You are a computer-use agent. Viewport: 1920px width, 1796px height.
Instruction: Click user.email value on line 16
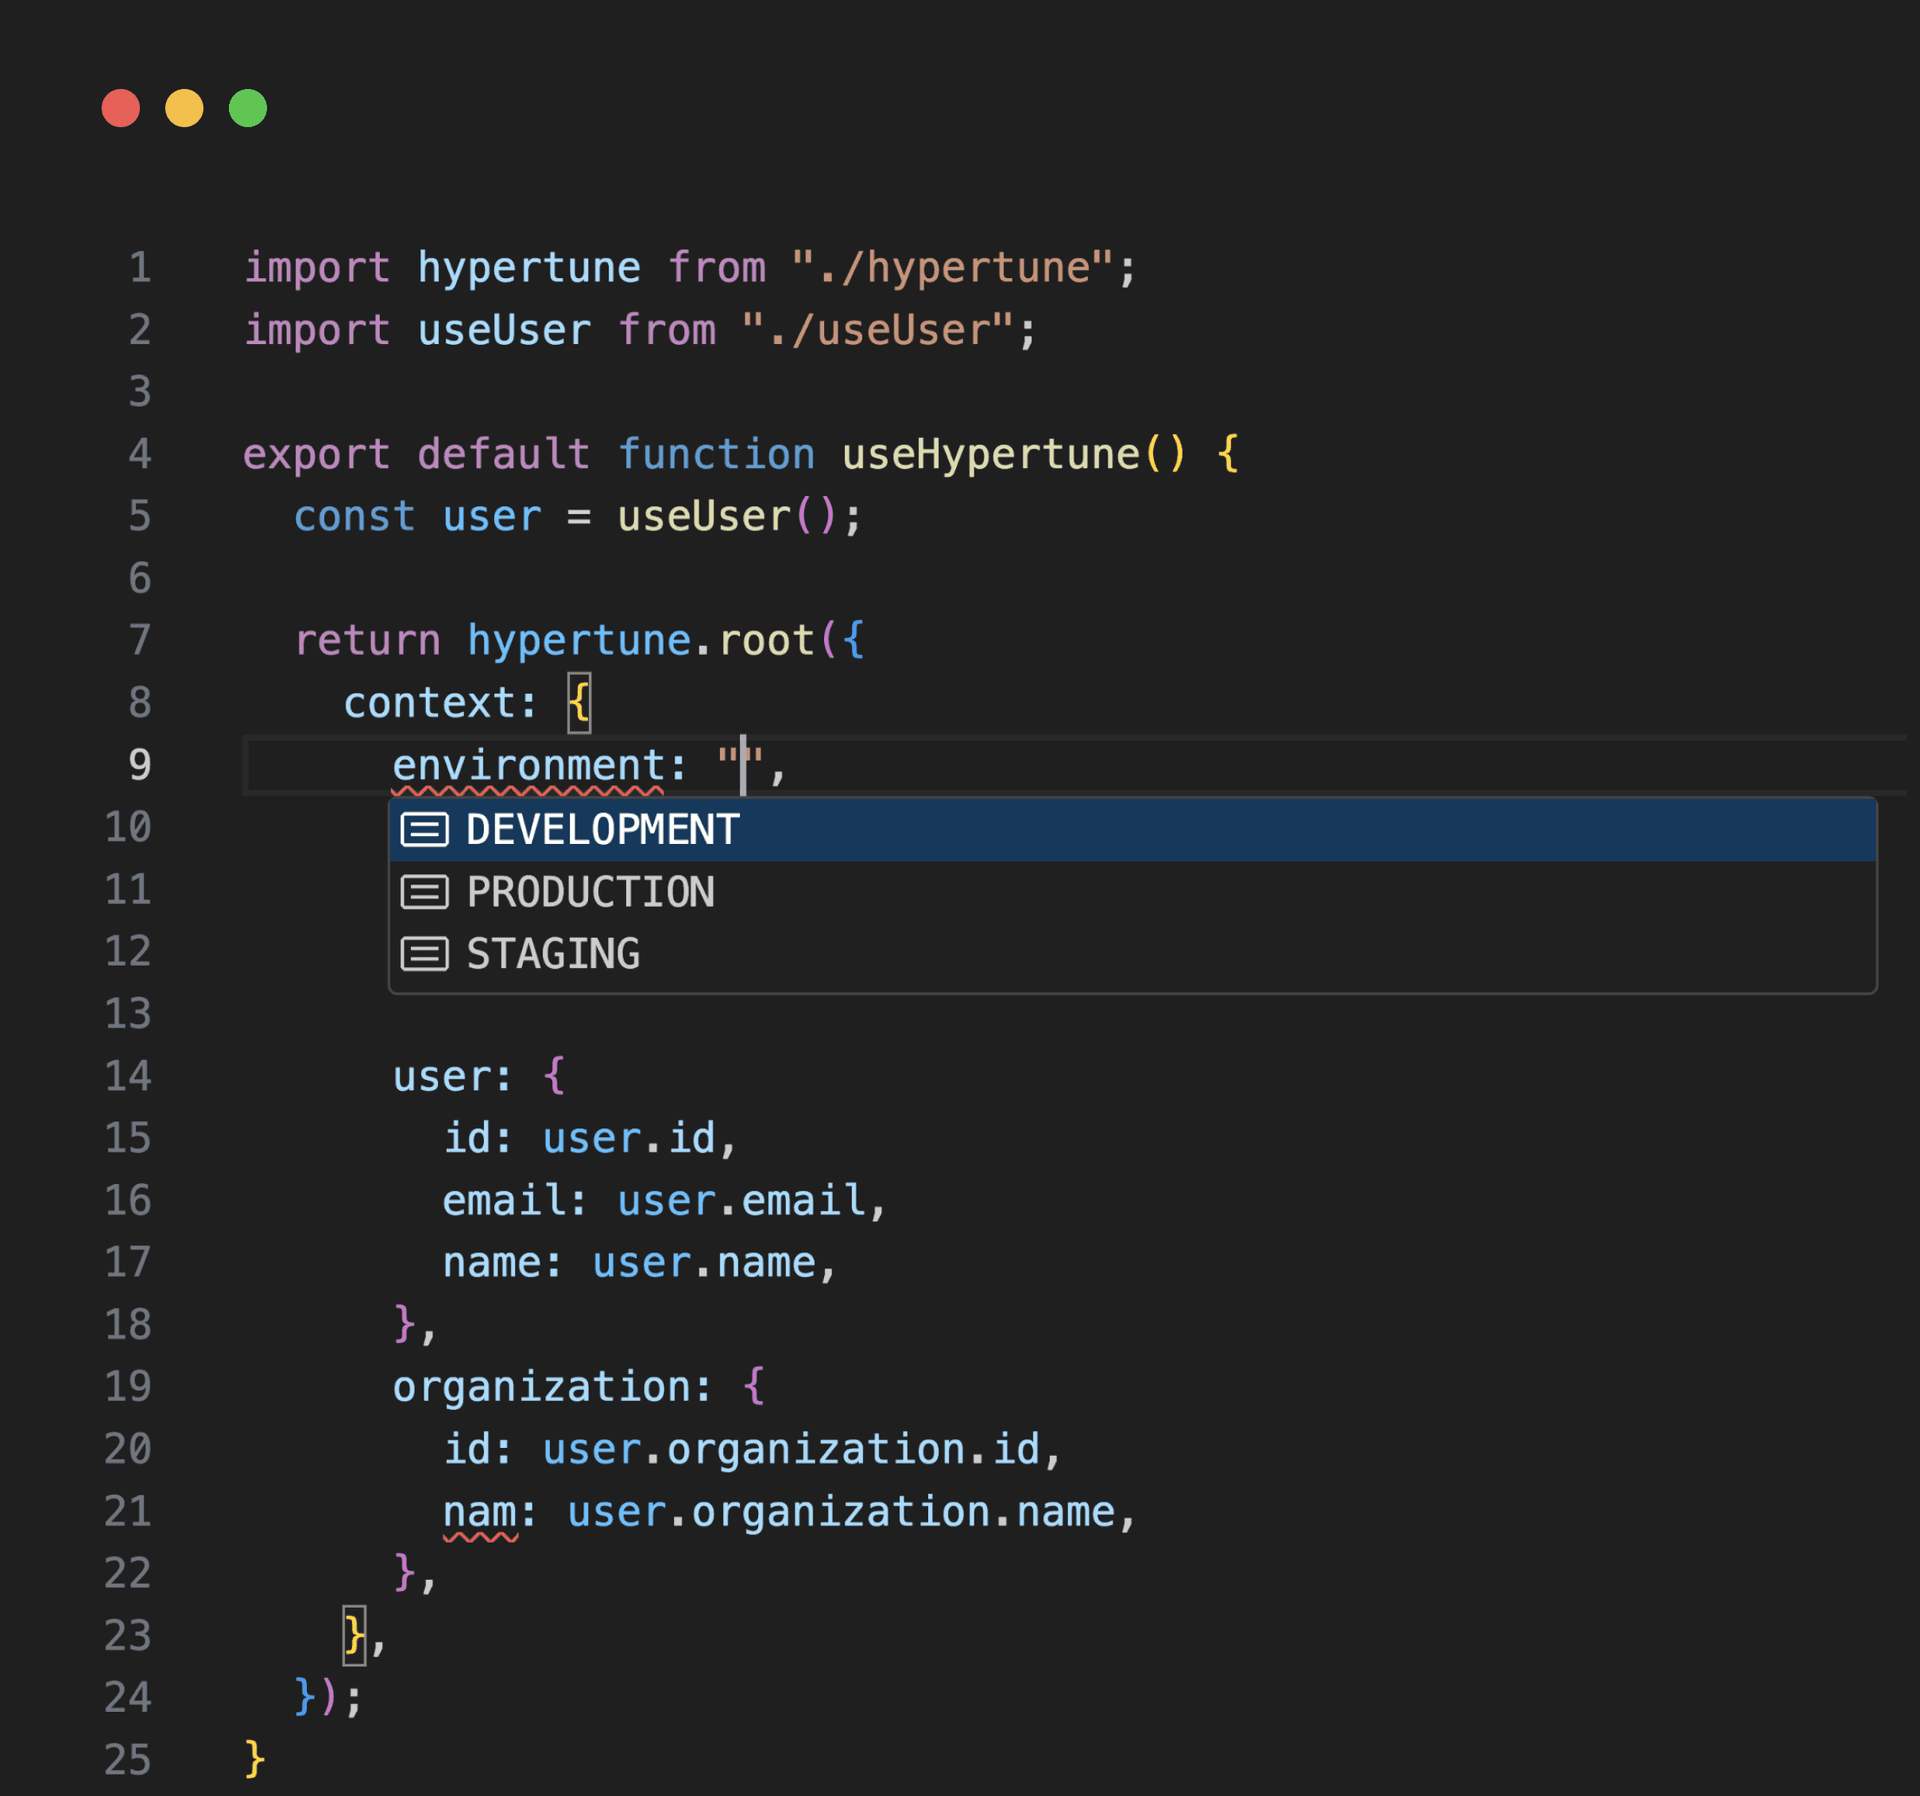pos(740,1201)
